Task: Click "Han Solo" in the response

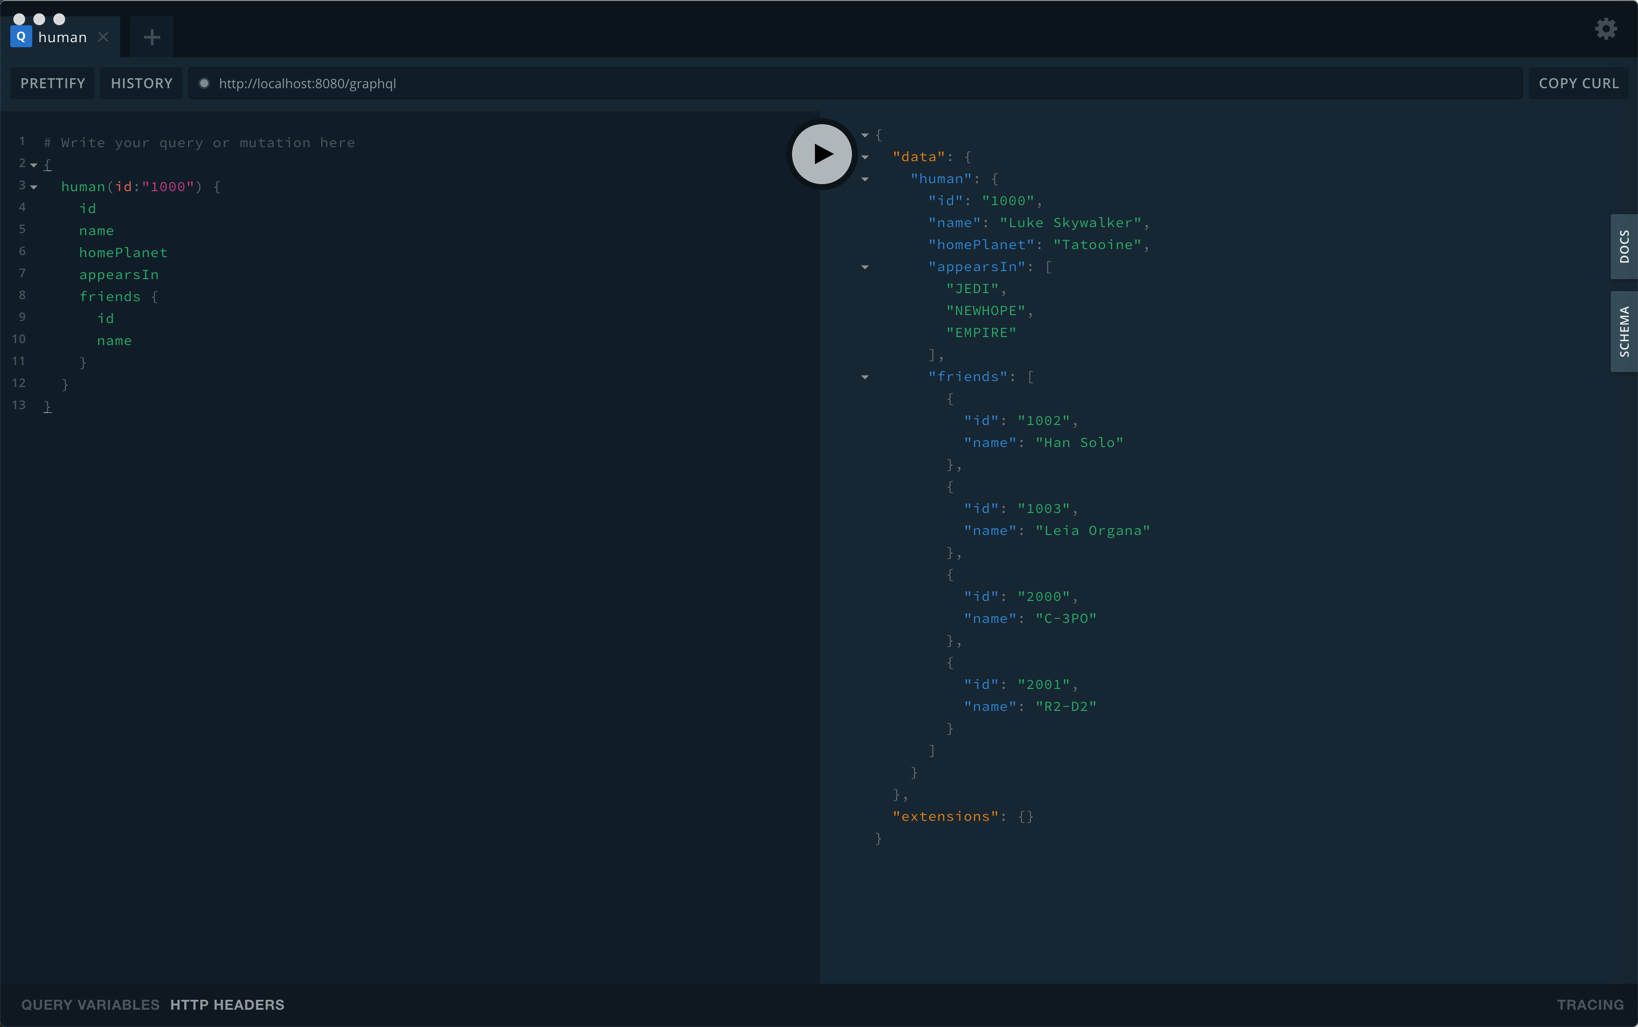Action: [x=1079, y=442]
